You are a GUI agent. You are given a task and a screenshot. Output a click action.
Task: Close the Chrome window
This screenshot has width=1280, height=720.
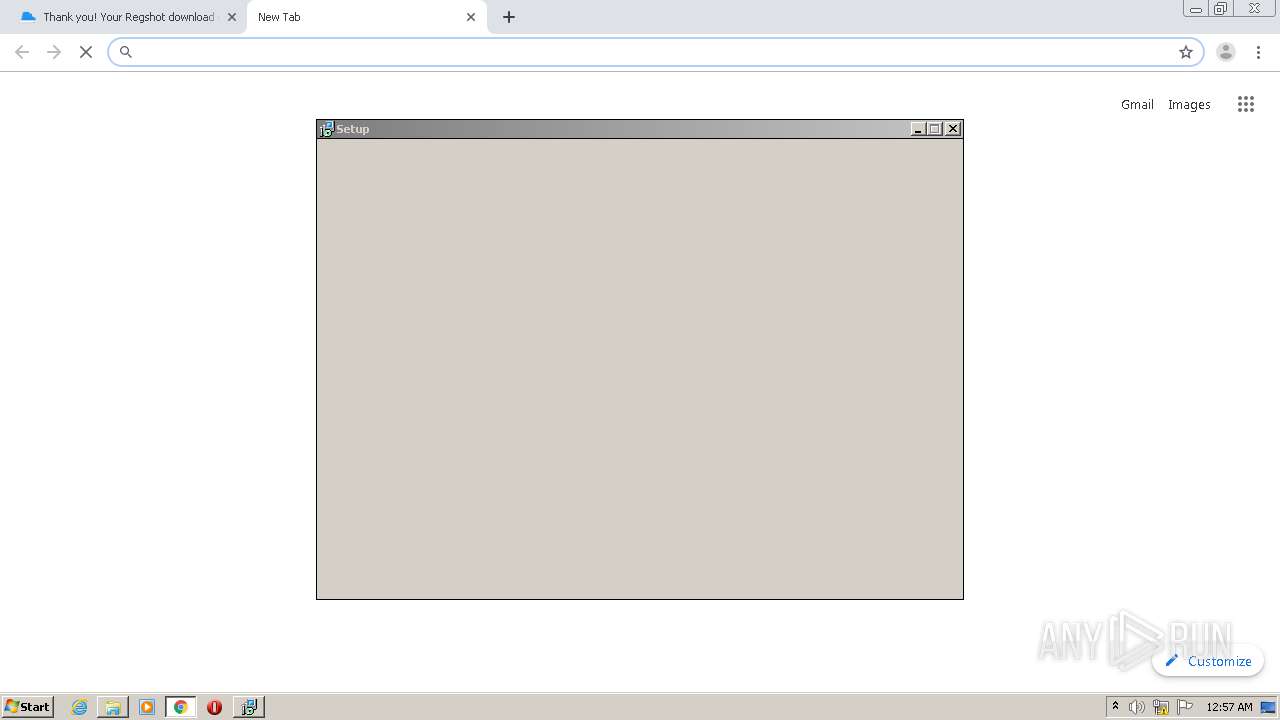click(1254, 9)
